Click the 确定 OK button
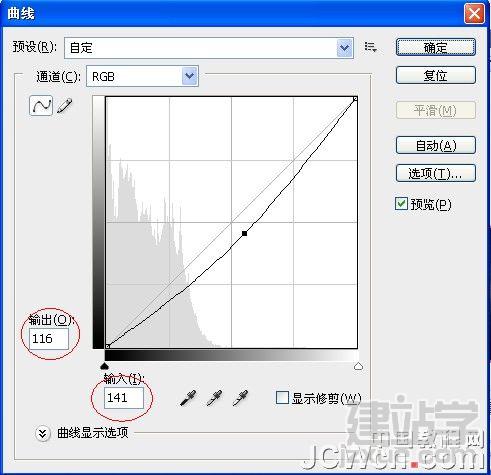 (436, 47)
